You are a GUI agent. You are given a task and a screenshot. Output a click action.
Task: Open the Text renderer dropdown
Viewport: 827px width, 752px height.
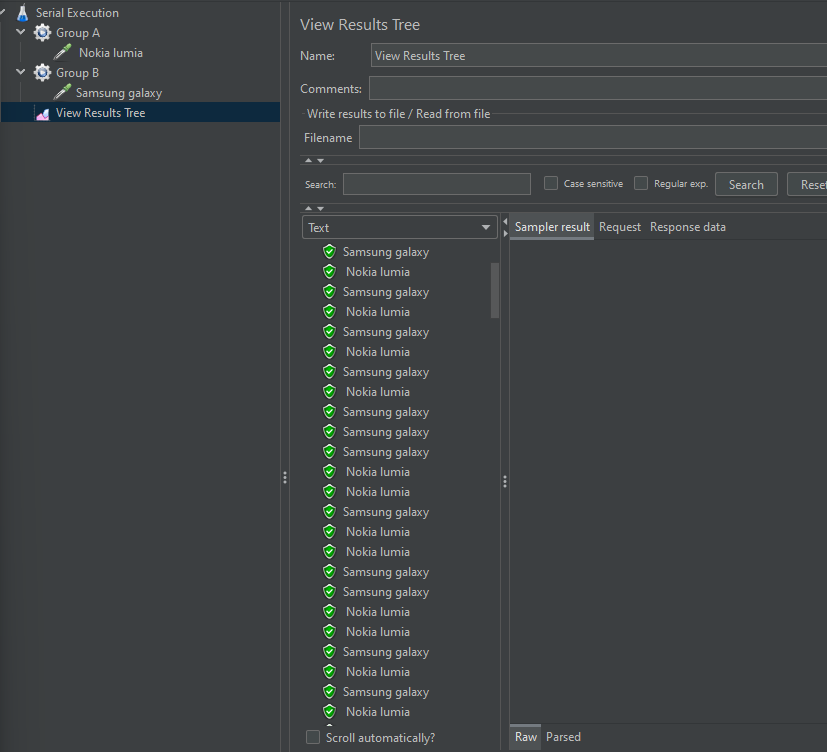[x=400, y=227]
